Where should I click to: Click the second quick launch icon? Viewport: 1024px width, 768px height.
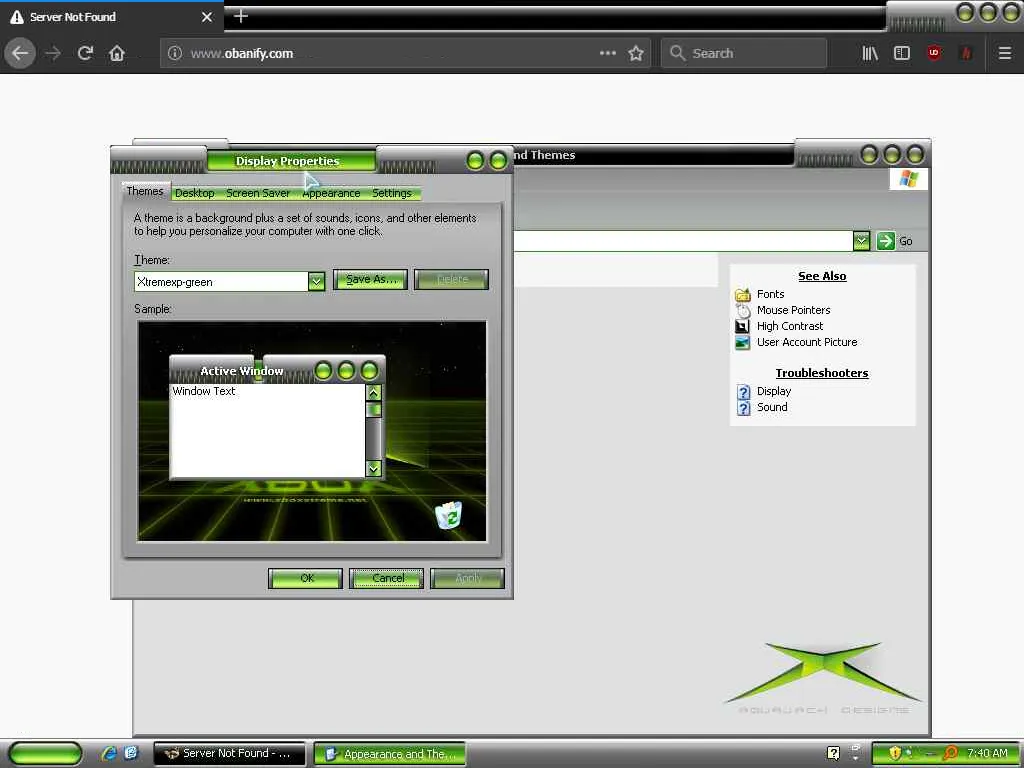pyautogui.click(x=131, y=754)
